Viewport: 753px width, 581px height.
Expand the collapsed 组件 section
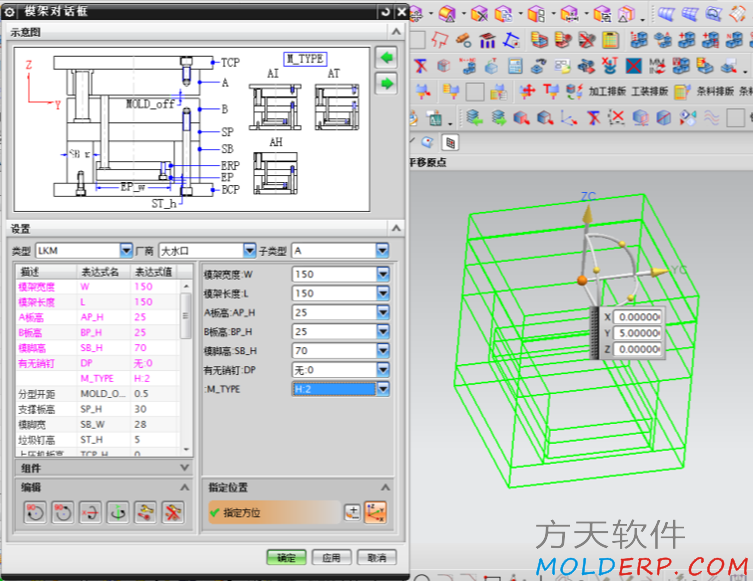click(x=184, y=467)
